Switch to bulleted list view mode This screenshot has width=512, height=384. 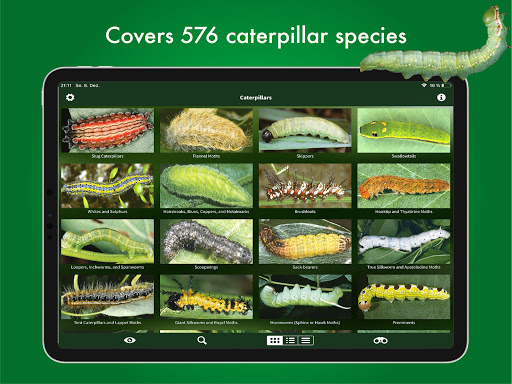[x=290, y=340]
